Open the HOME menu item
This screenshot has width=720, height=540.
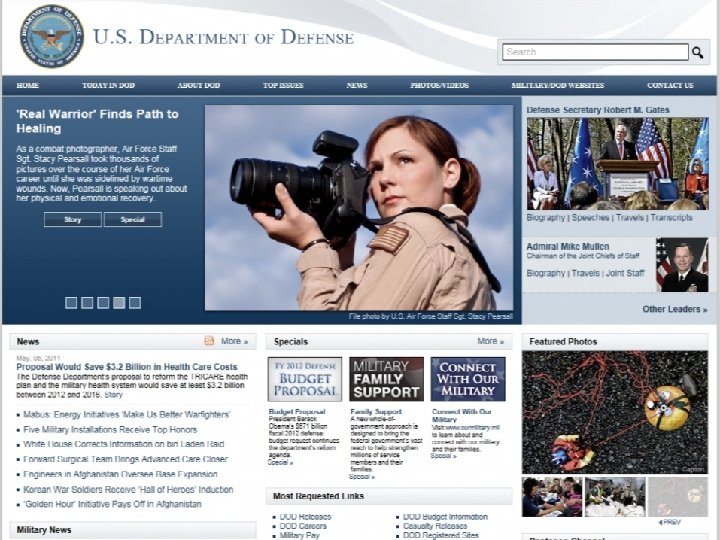point(28,85)
